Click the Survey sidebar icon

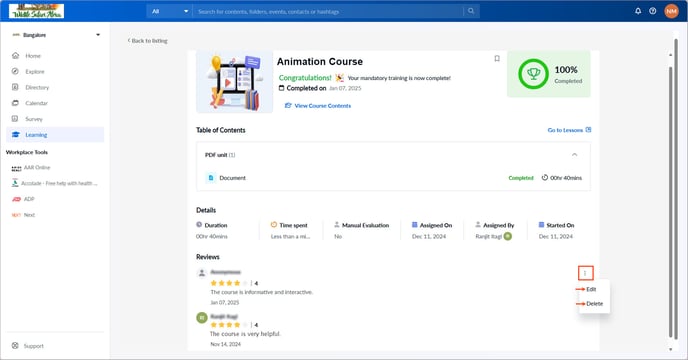pos(15,119)
